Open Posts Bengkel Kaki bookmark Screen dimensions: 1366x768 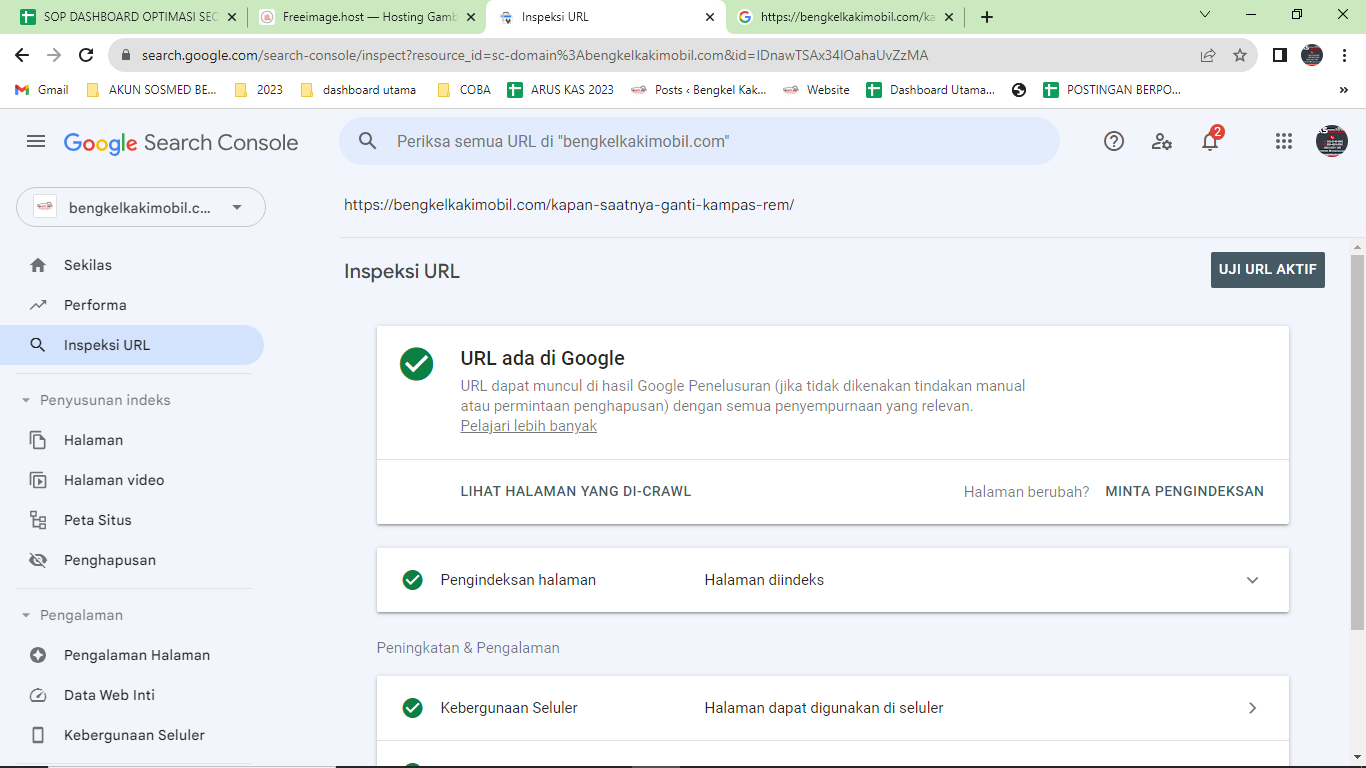tap(698, 90)
